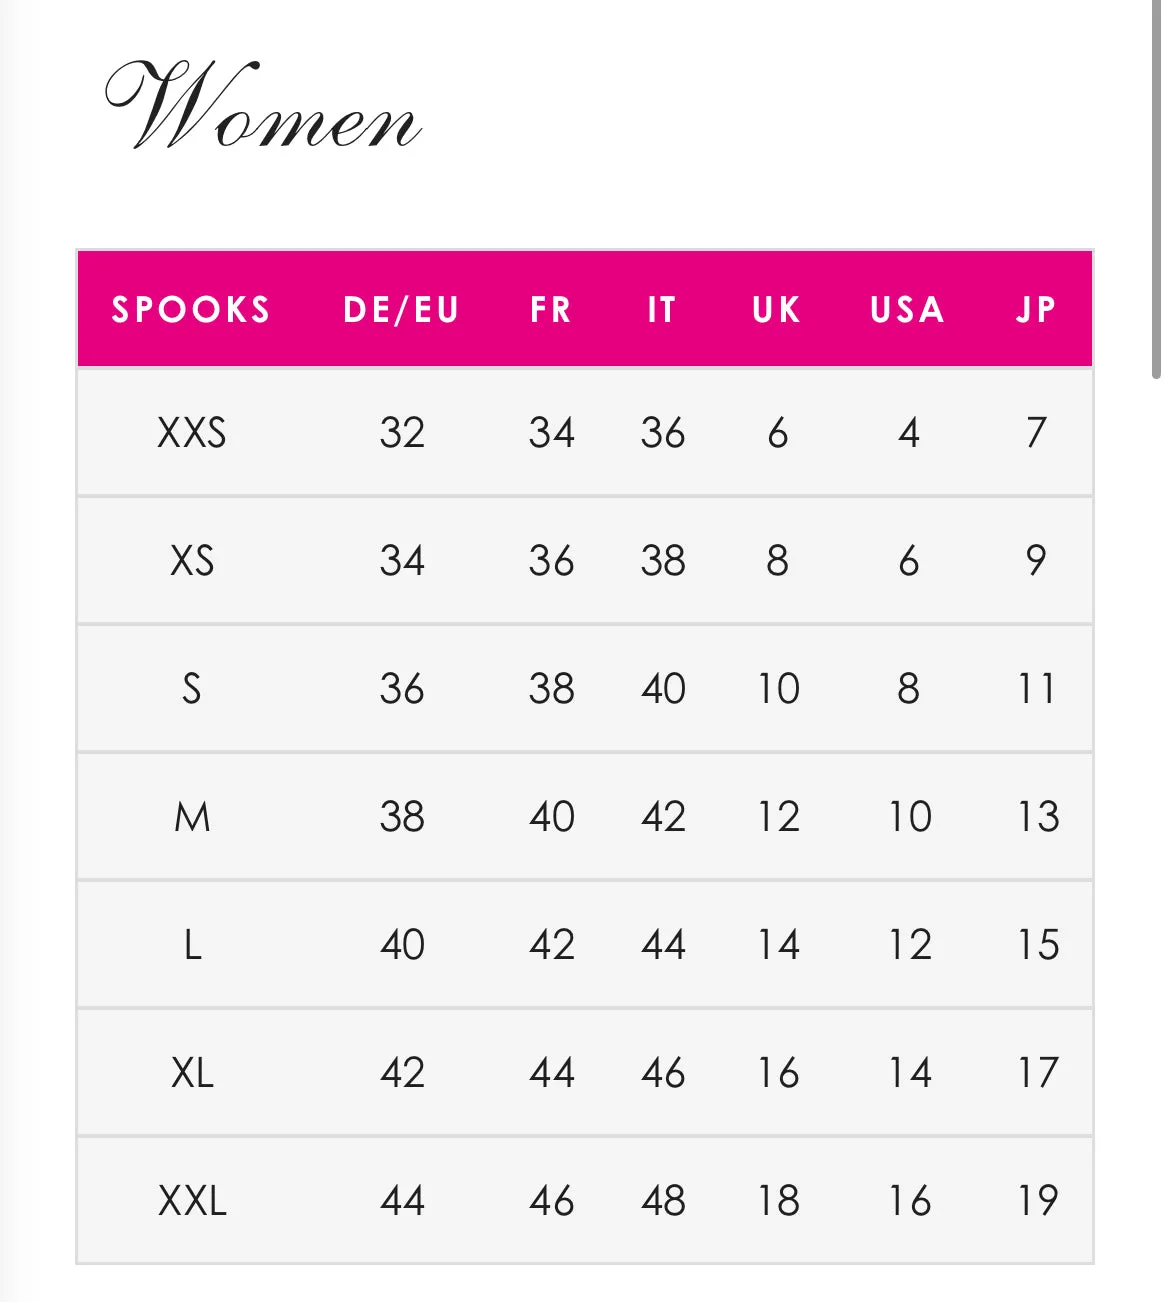
Task: Click the M size row label
Action: click(x=192, y=817)
